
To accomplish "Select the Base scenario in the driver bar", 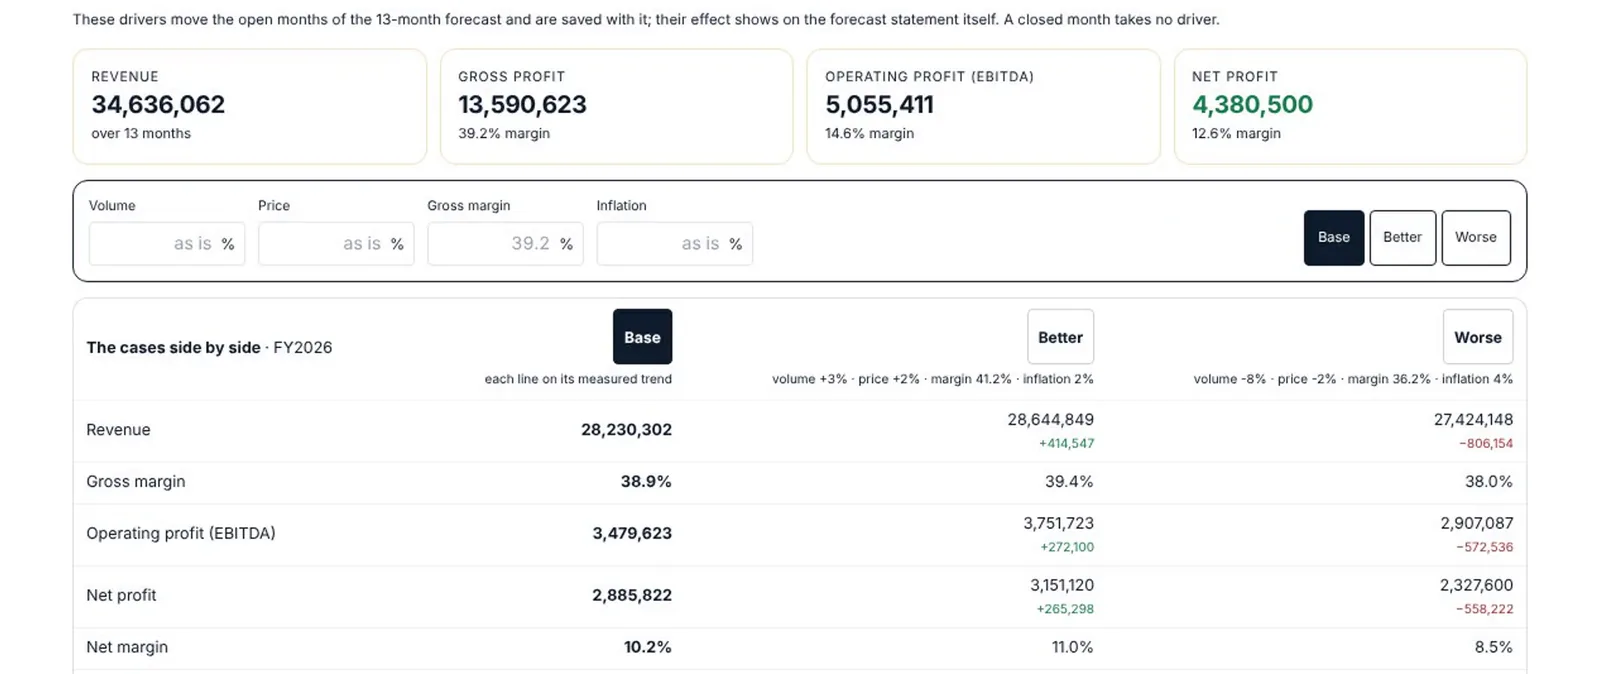I will coord(1333,238).
